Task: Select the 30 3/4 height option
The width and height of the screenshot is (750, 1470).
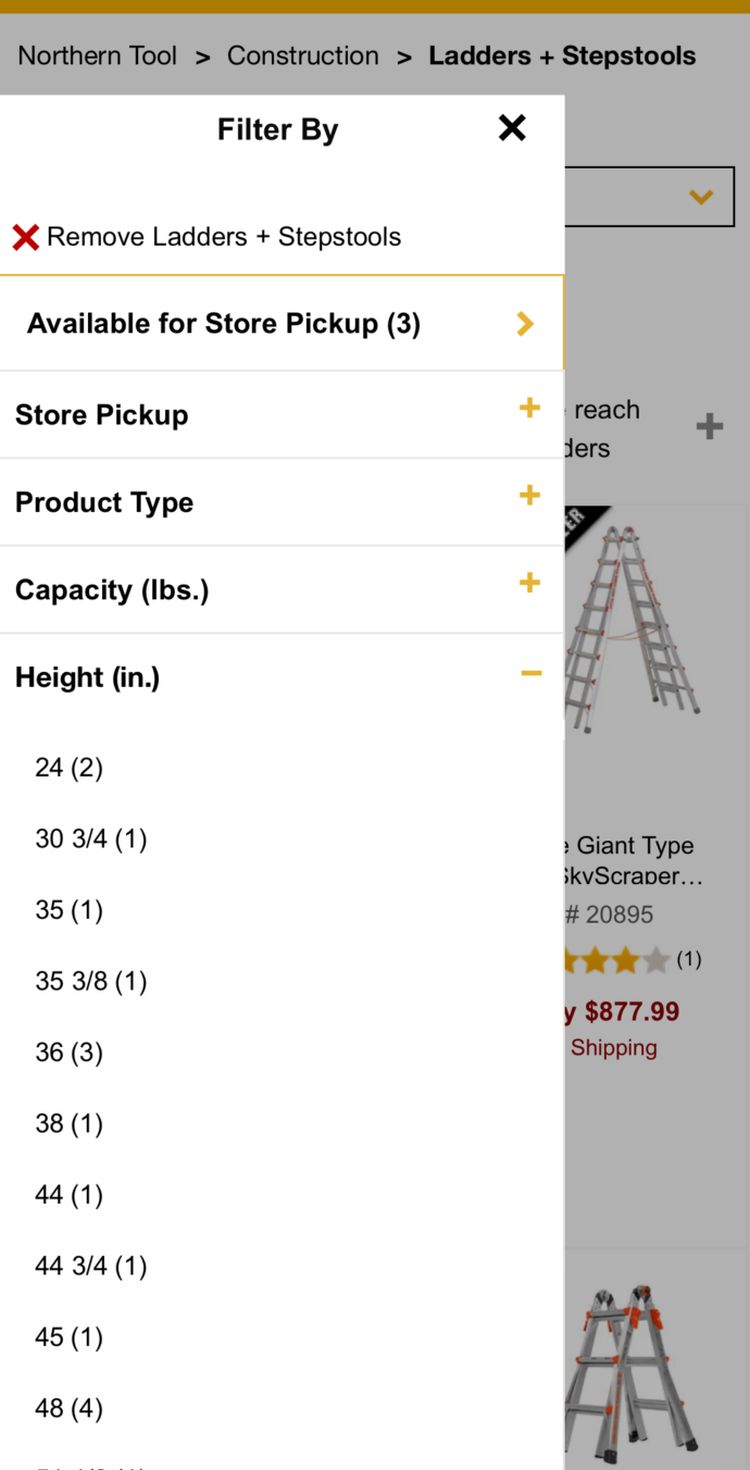Action: pyautogui.click(x=91, y=838)
